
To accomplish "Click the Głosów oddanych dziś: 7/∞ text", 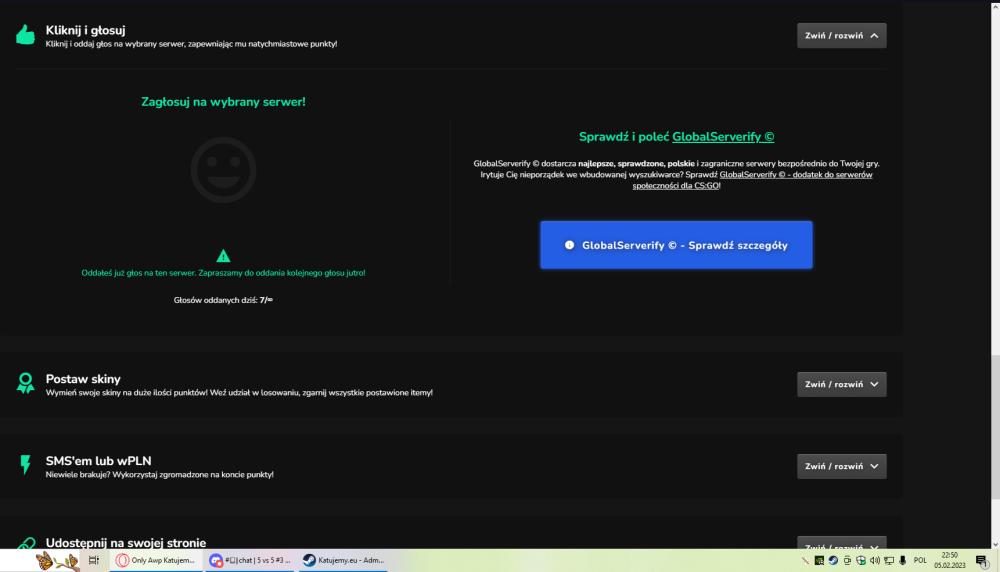I will [223, 300].
